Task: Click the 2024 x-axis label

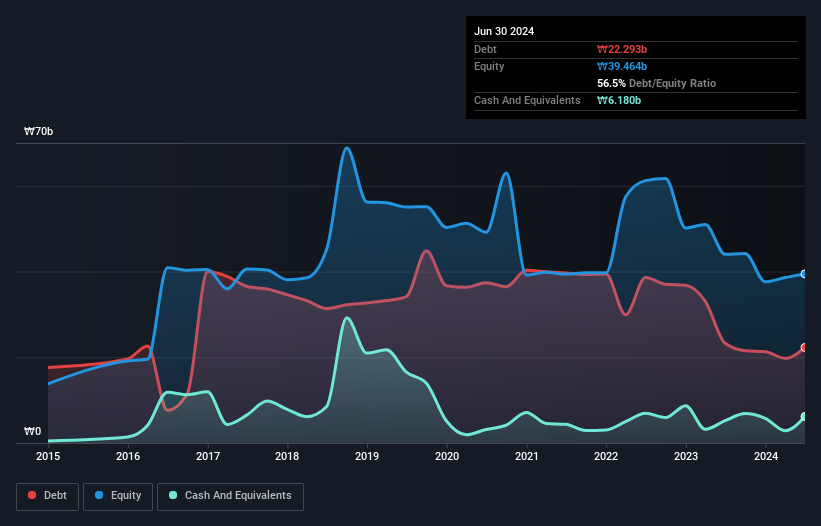Action: (x=766, y=456)
